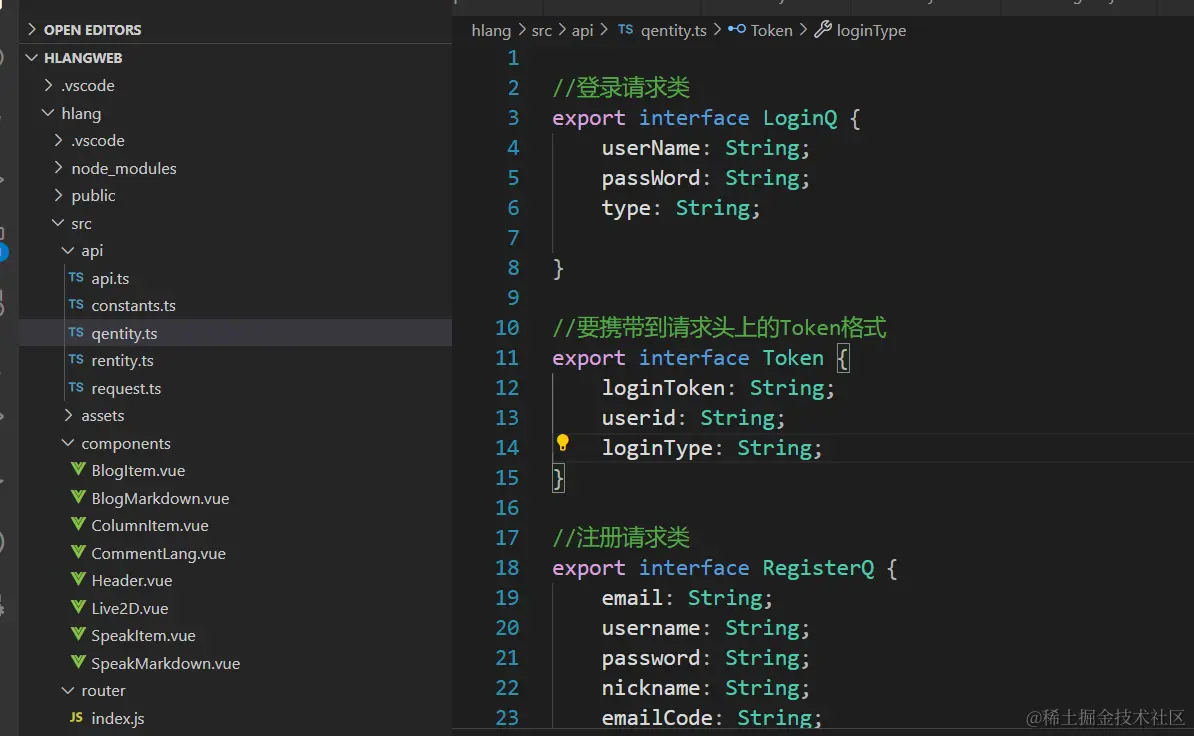The height and width of the screenshot is (736, 1194).
Task: Open BlogItem.vue component
Action: click(x=138, y=470)
